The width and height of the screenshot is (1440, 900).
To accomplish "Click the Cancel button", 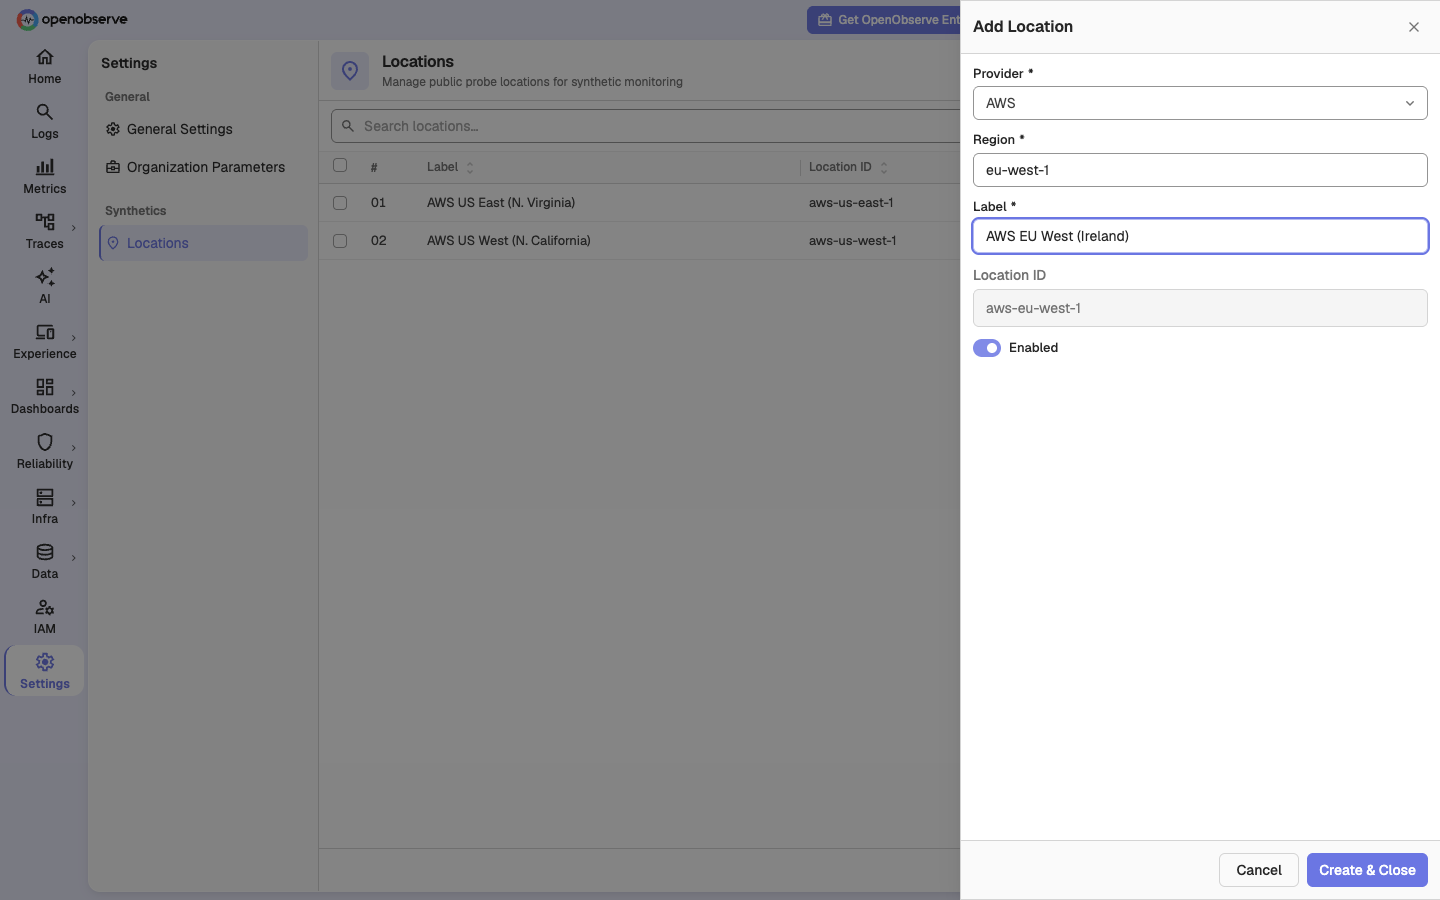I will [1259, 870].
